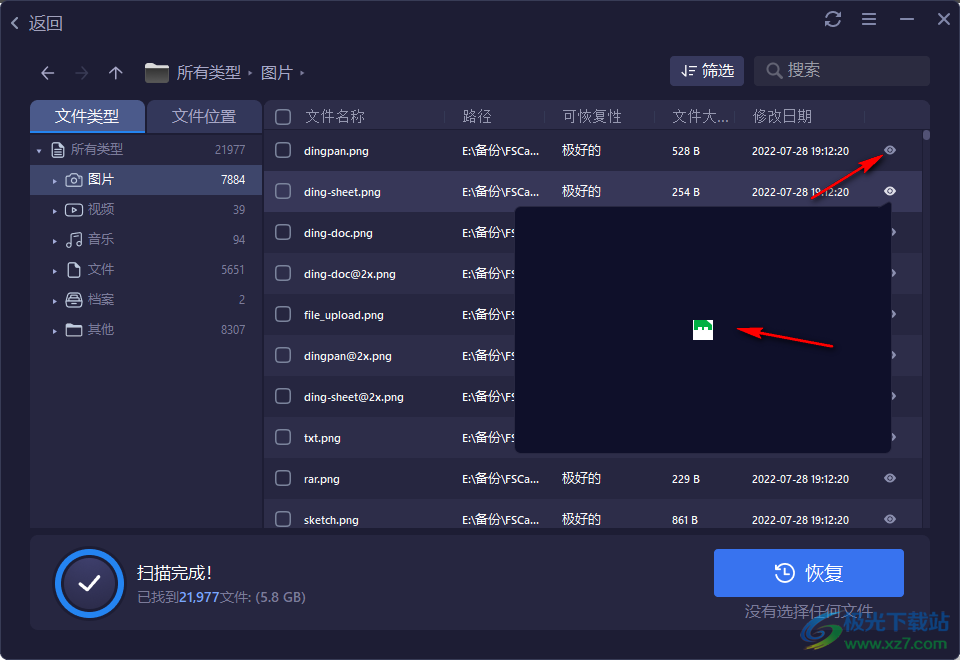Switch to the 文件位置 tab
This screenshot has width=960, height=660.
pos(204,115)
